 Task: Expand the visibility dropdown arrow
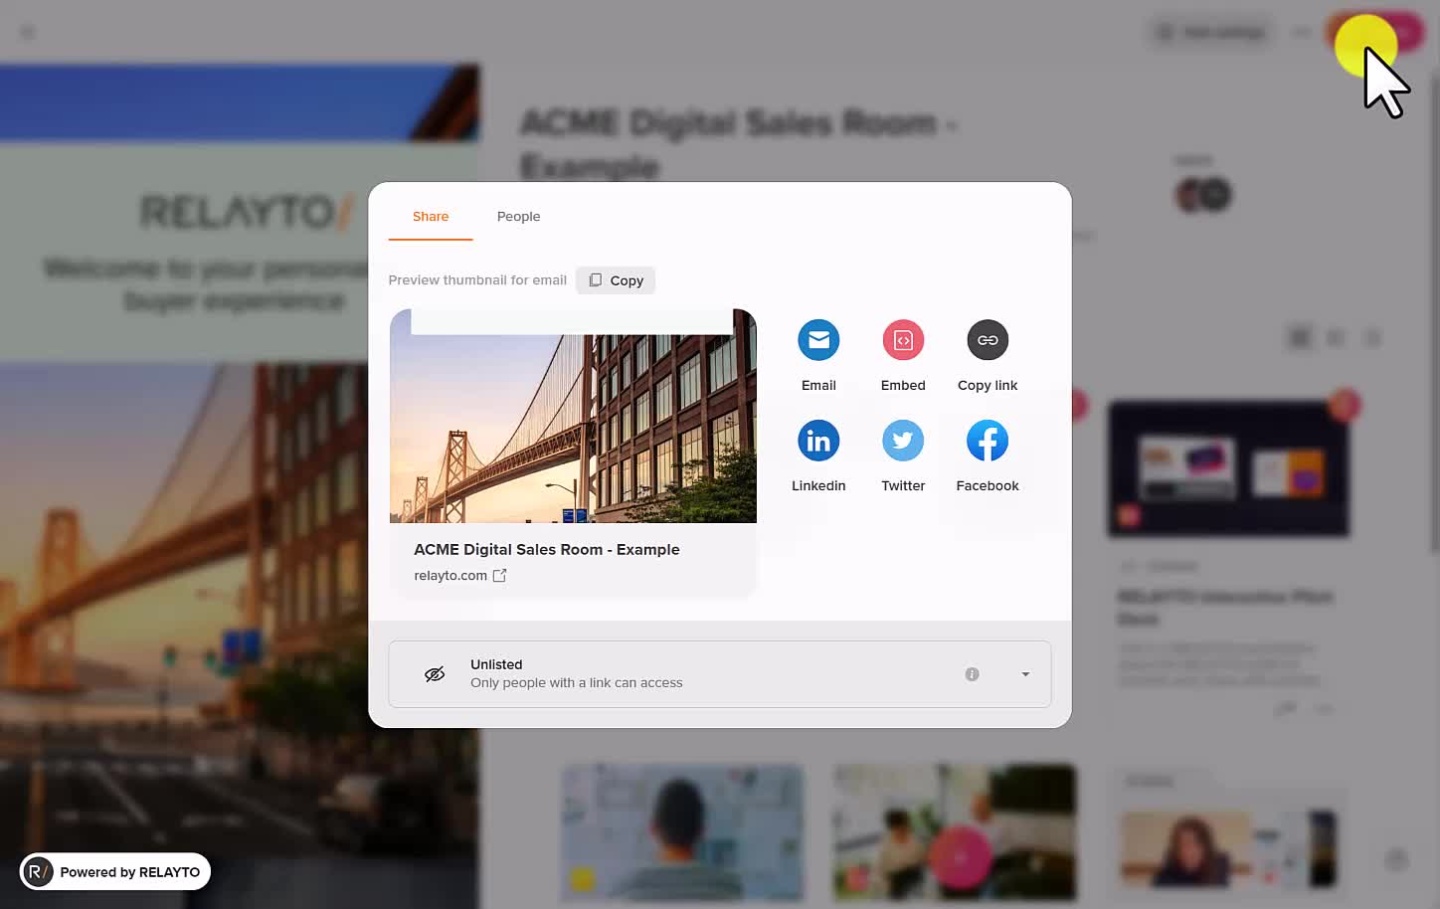click(x=1025, y=675)
